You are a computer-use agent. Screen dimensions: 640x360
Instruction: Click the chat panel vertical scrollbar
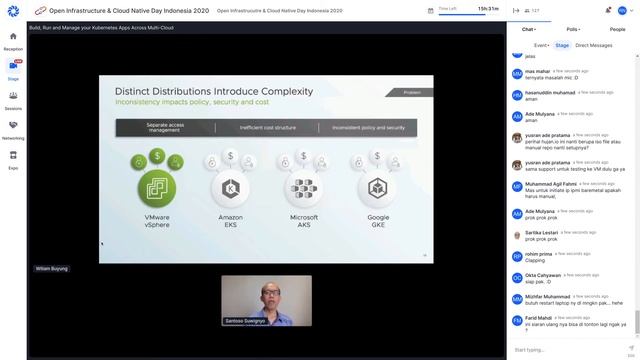[x=637, y=322]
